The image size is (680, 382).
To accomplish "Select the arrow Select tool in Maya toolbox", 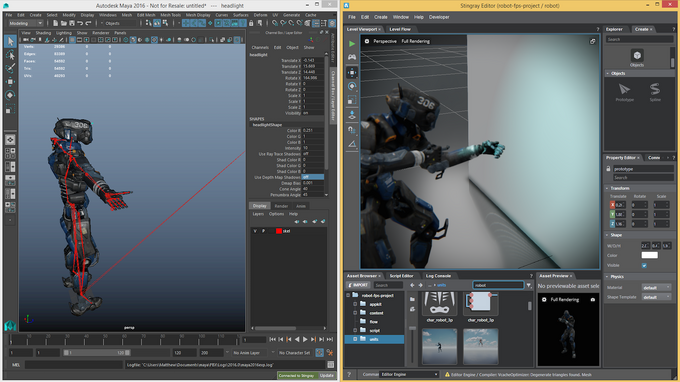I will pyautogui.click(x=10, y=42).
